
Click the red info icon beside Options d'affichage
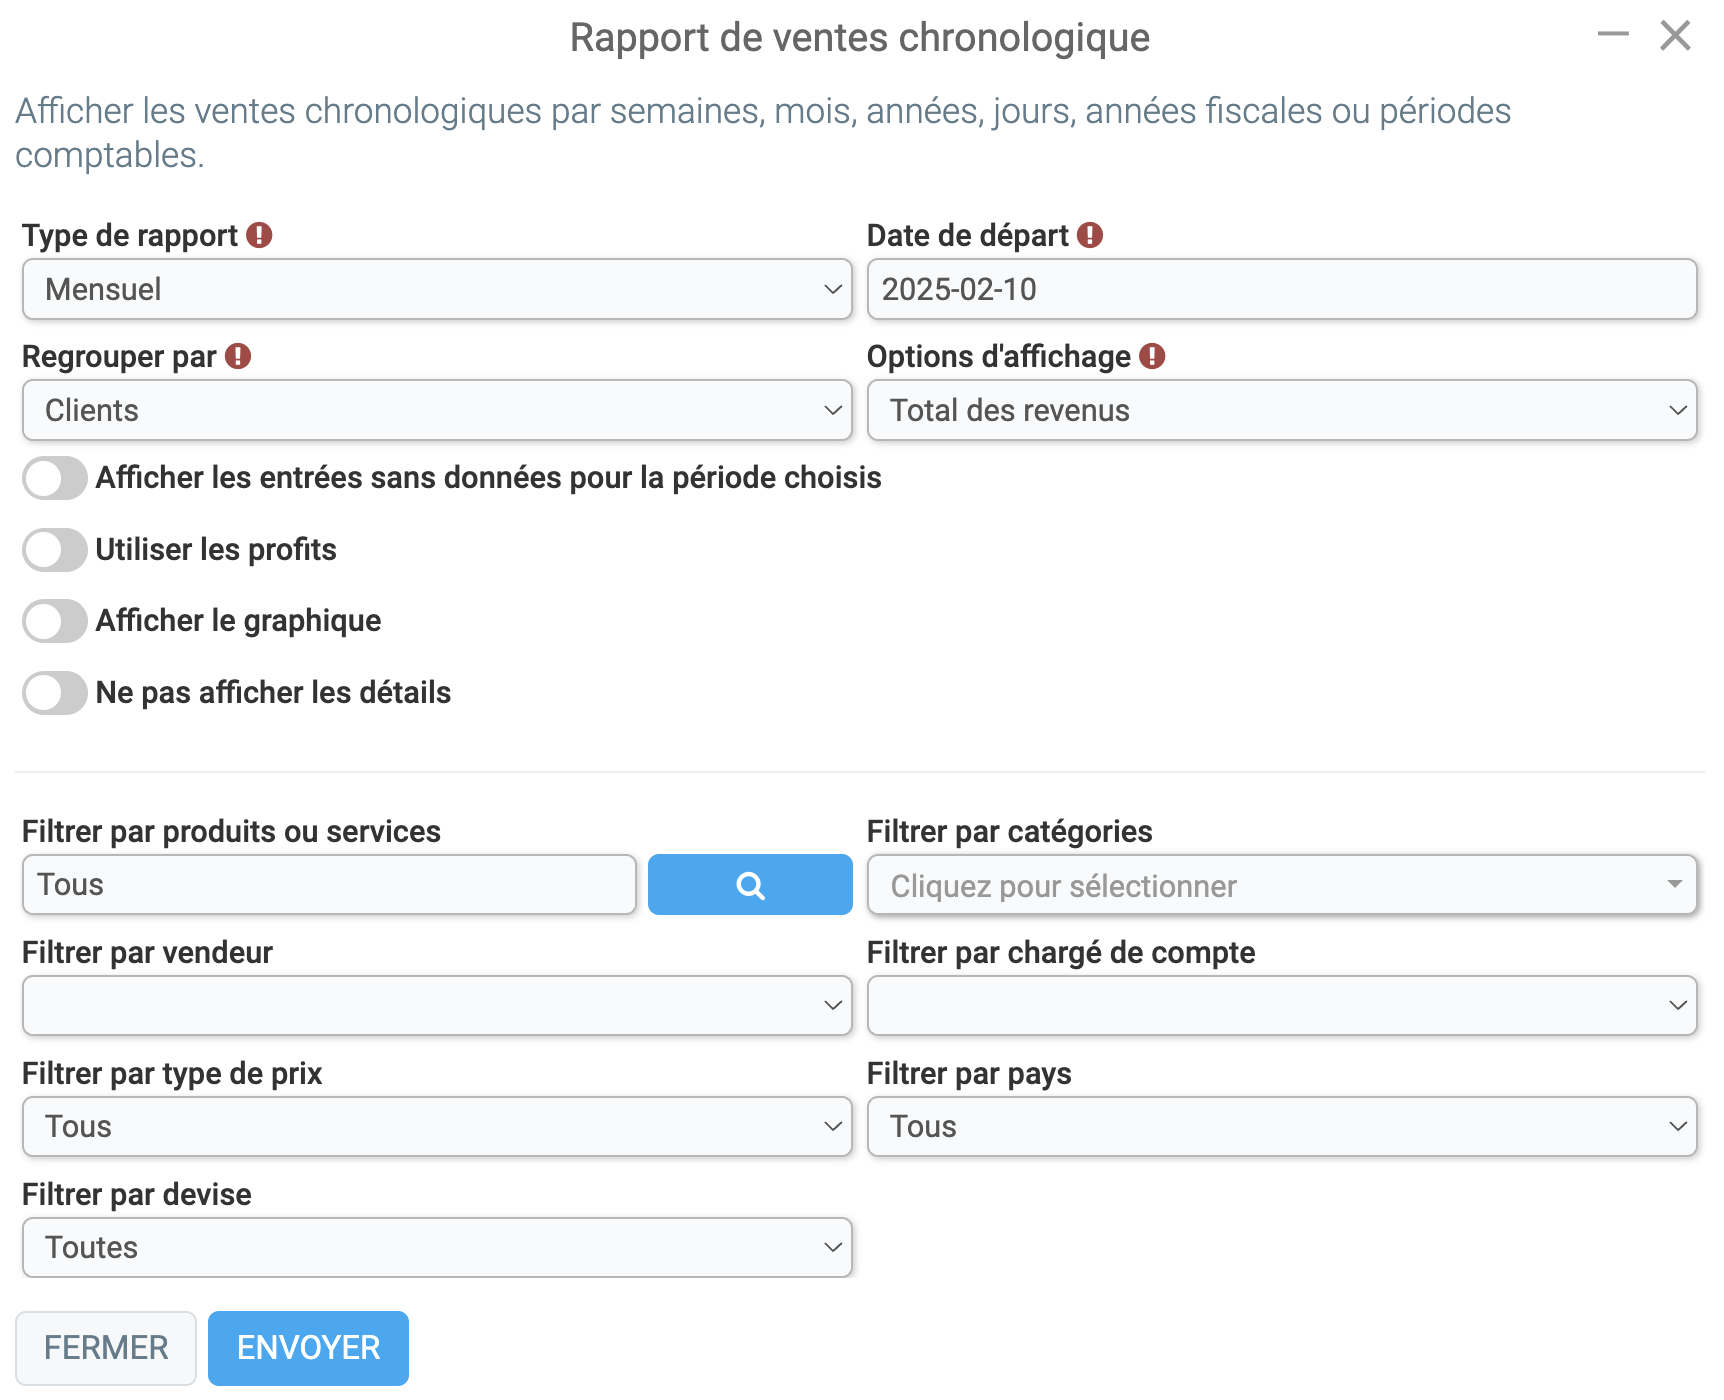point(1152,356)
